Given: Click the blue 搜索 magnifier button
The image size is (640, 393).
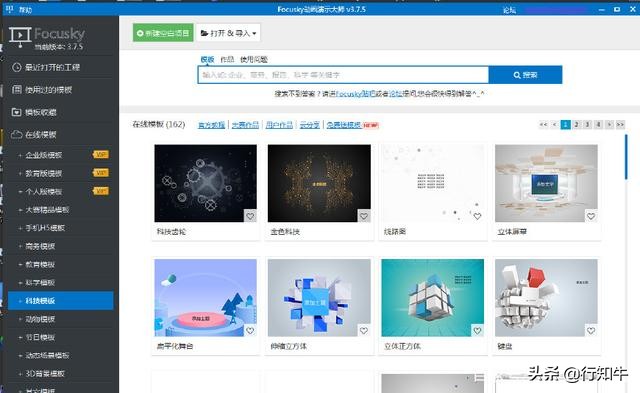Looking at the screenshot, I should [525, 75].
